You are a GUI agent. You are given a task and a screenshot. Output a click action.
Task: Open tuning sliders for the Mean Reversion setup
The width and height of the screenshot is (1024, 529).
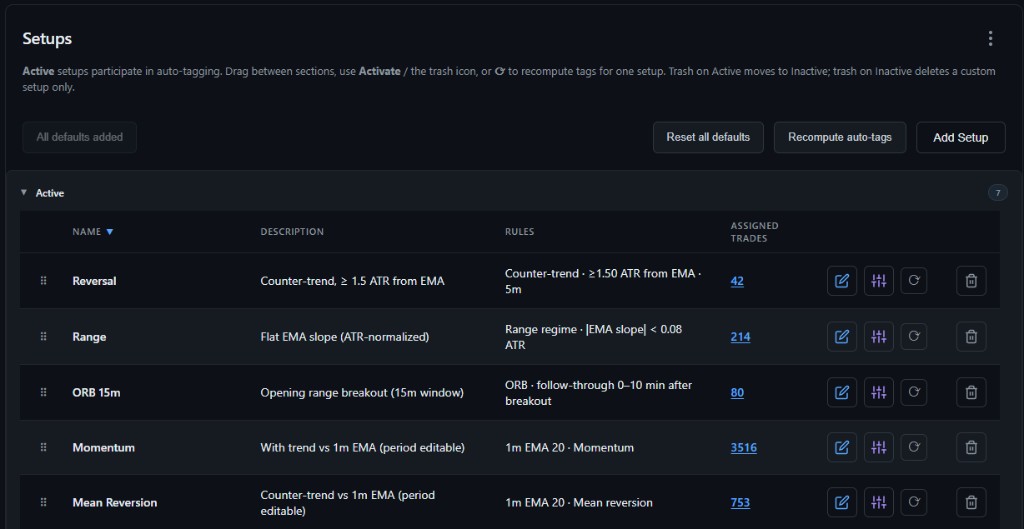coord(878,502)
